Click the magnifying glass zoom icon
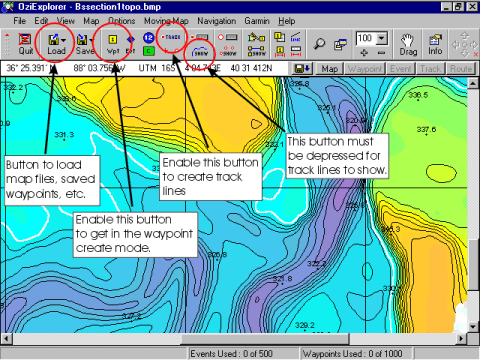480x360 pixels. (319, 44)
